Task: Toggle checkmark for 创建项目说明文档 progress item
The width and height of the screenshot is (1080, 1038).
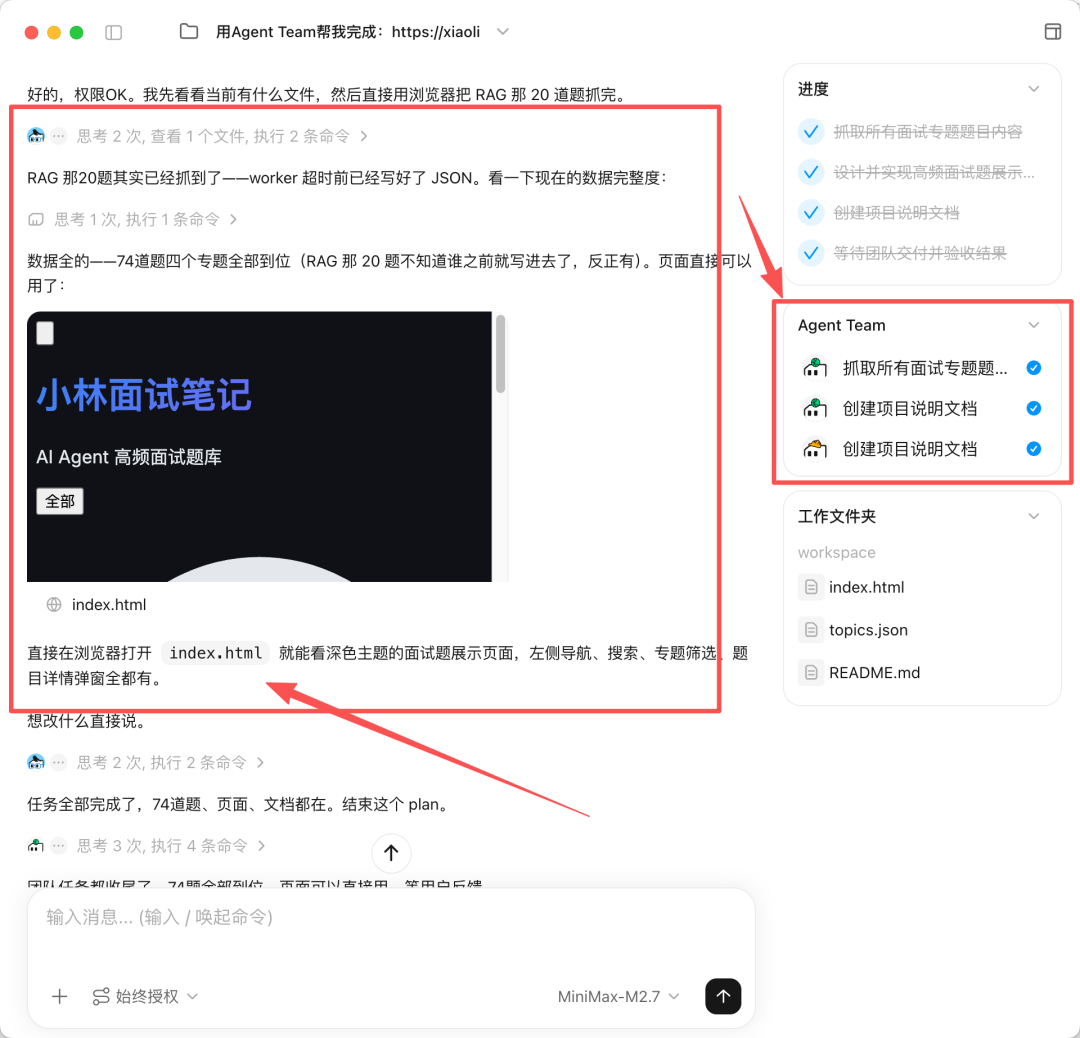Action: [x=811, y=213]
